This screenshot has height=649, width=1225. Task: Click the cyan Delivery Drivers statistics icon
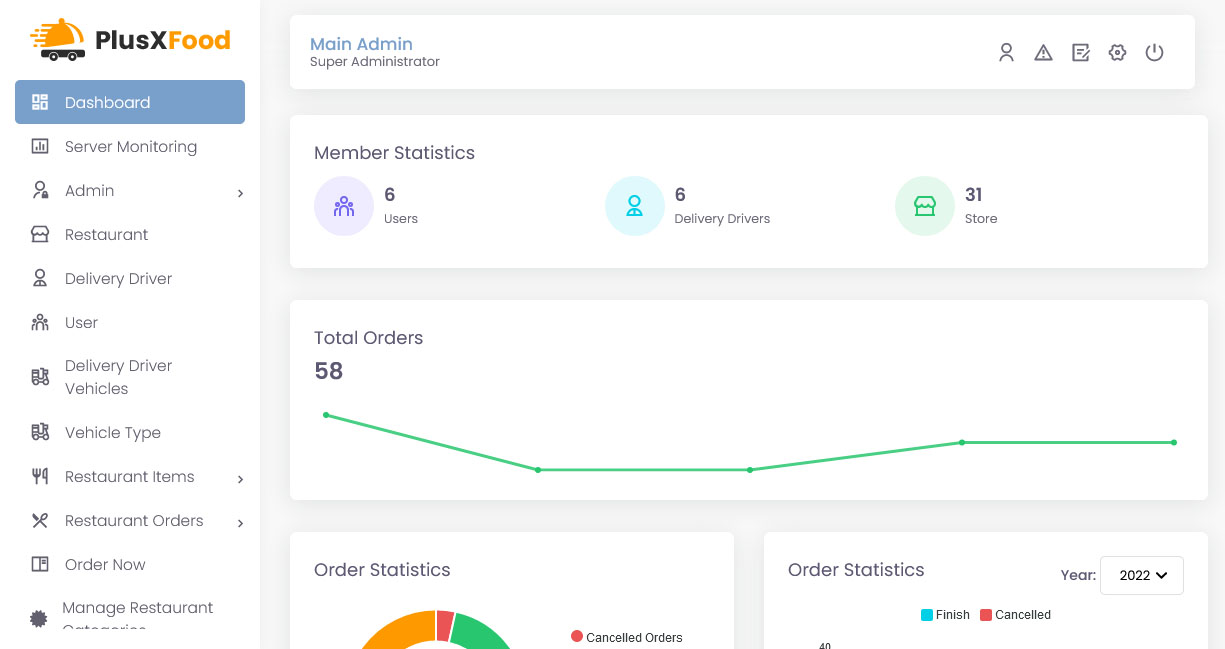pyautogui.click(x=634, y=206)
